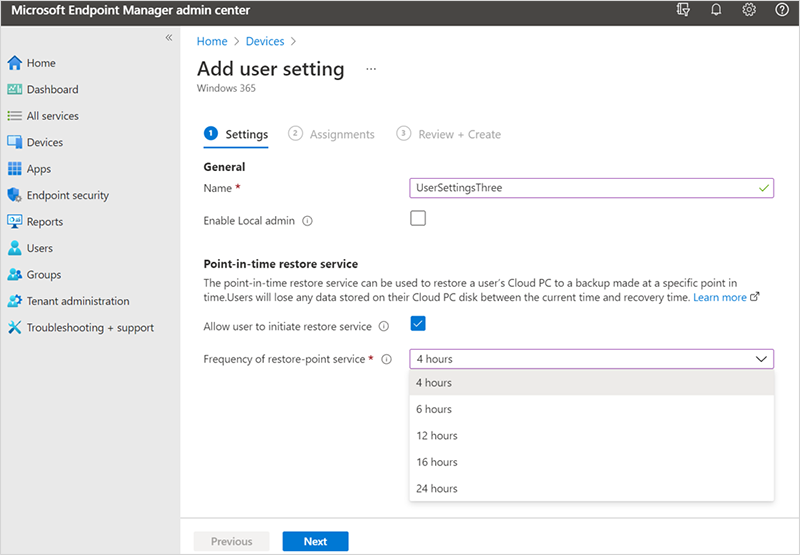Open the directory and subscription filter icon
The image size is (800, 555).
tap(684, 10)
